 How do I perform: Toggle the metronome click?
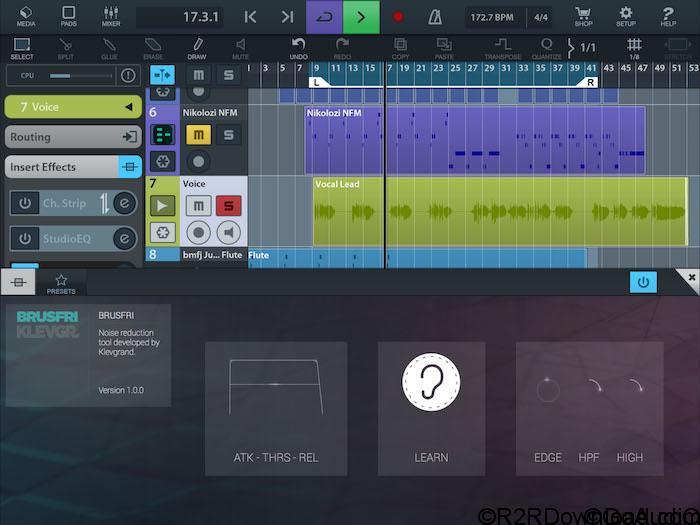pyautogui.click(x=435, y=17)
